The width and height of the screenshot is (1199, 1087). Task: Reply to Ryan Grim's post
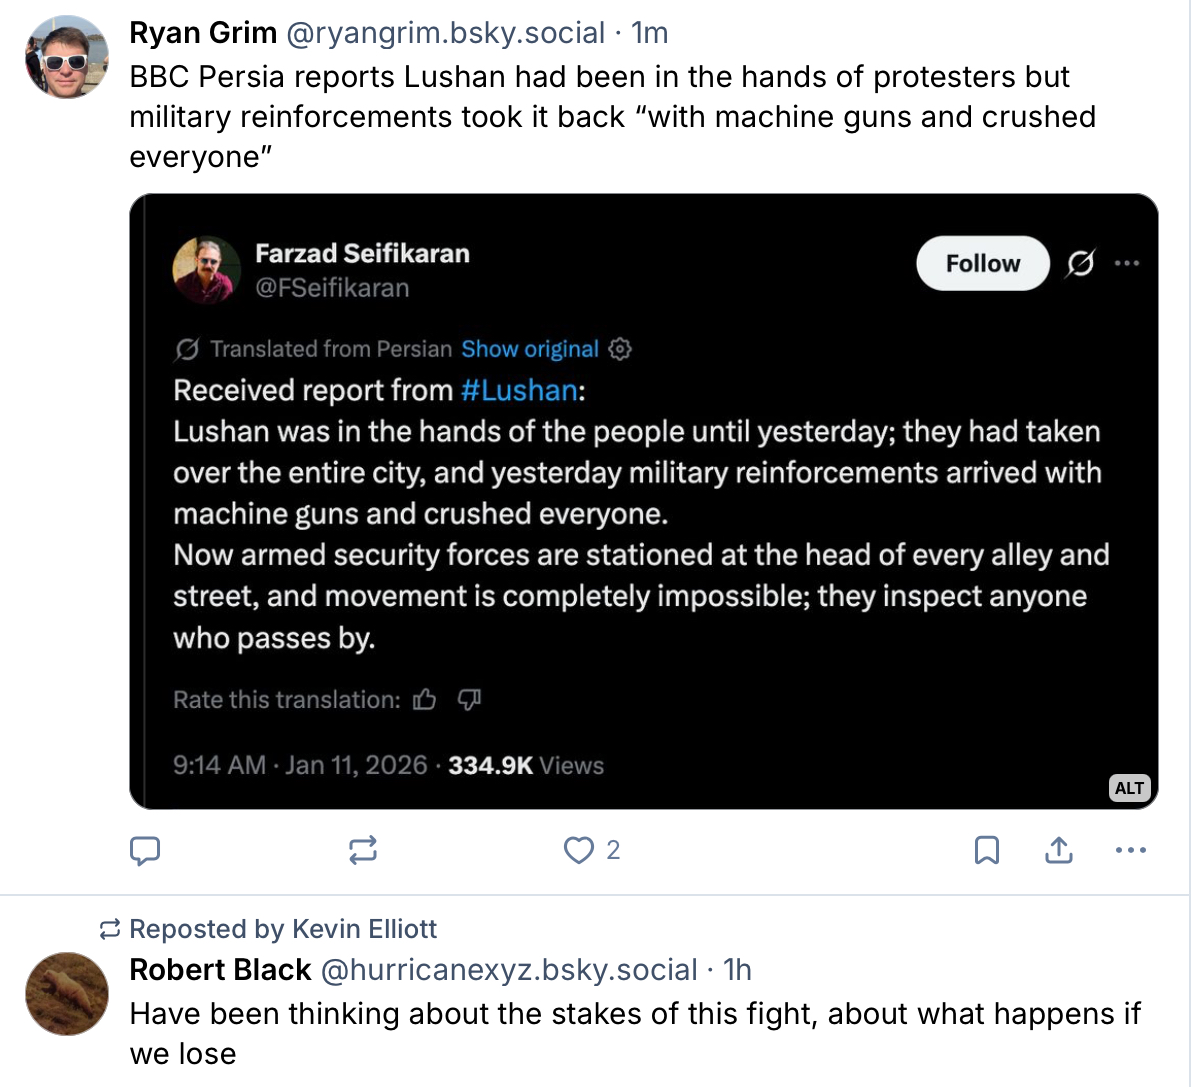point(146,851)
